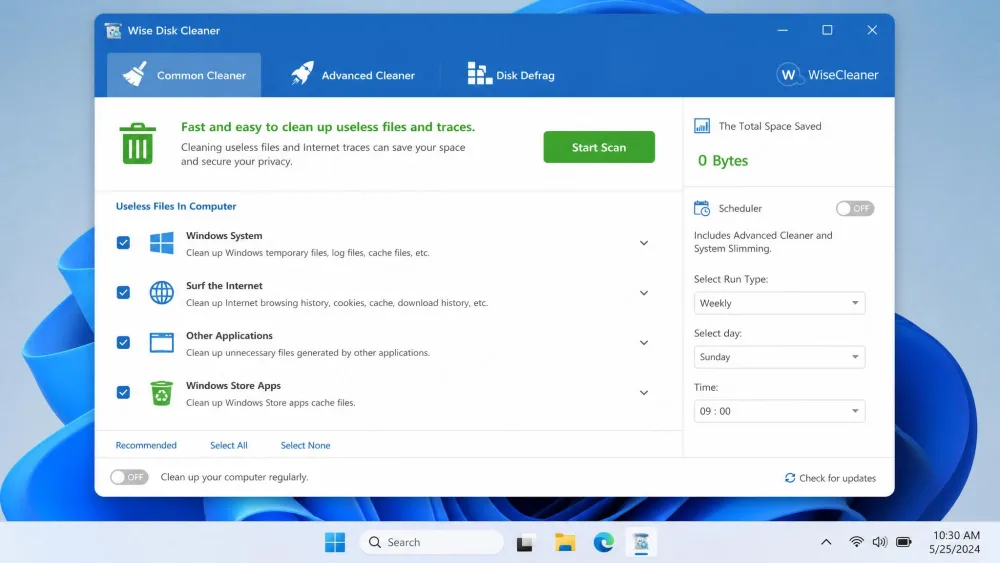
Task: Click the Total Space Saved chart icon
Action: pyautogui.click(x=702, y=126)
